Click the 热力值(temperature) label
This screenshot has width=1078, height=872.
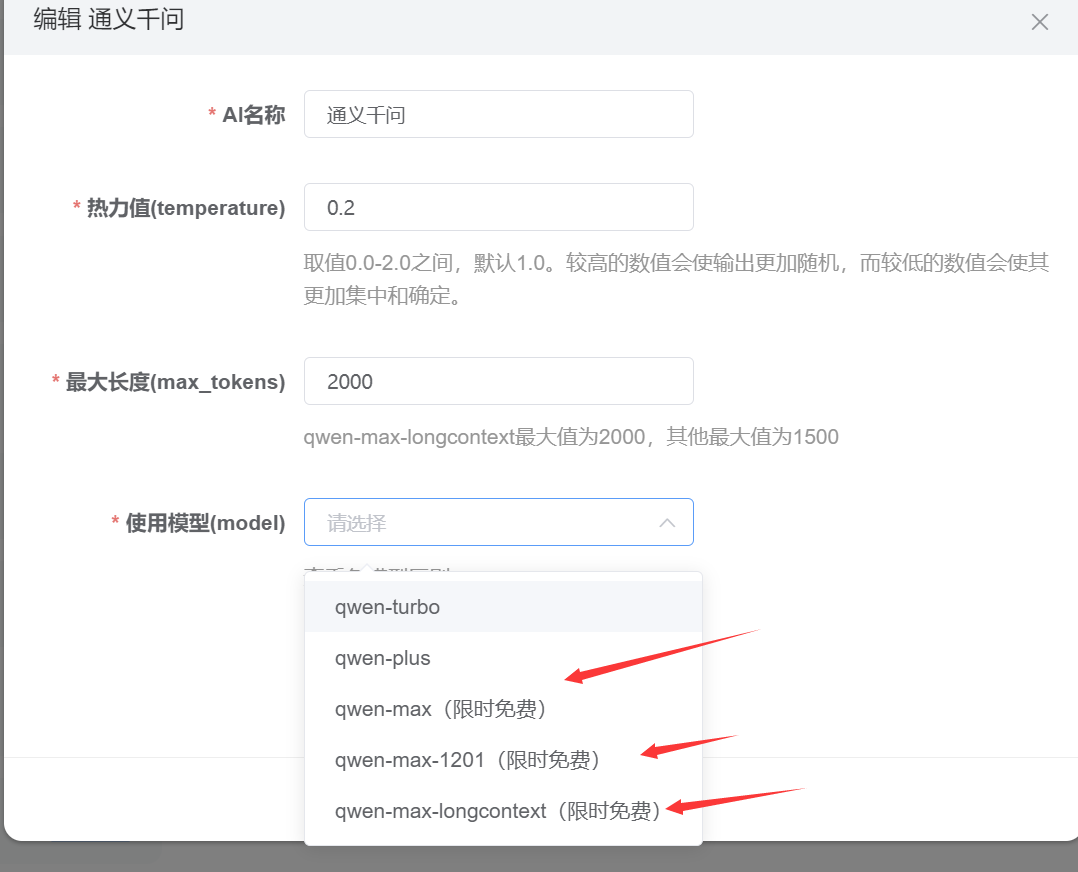click(186, 208)
